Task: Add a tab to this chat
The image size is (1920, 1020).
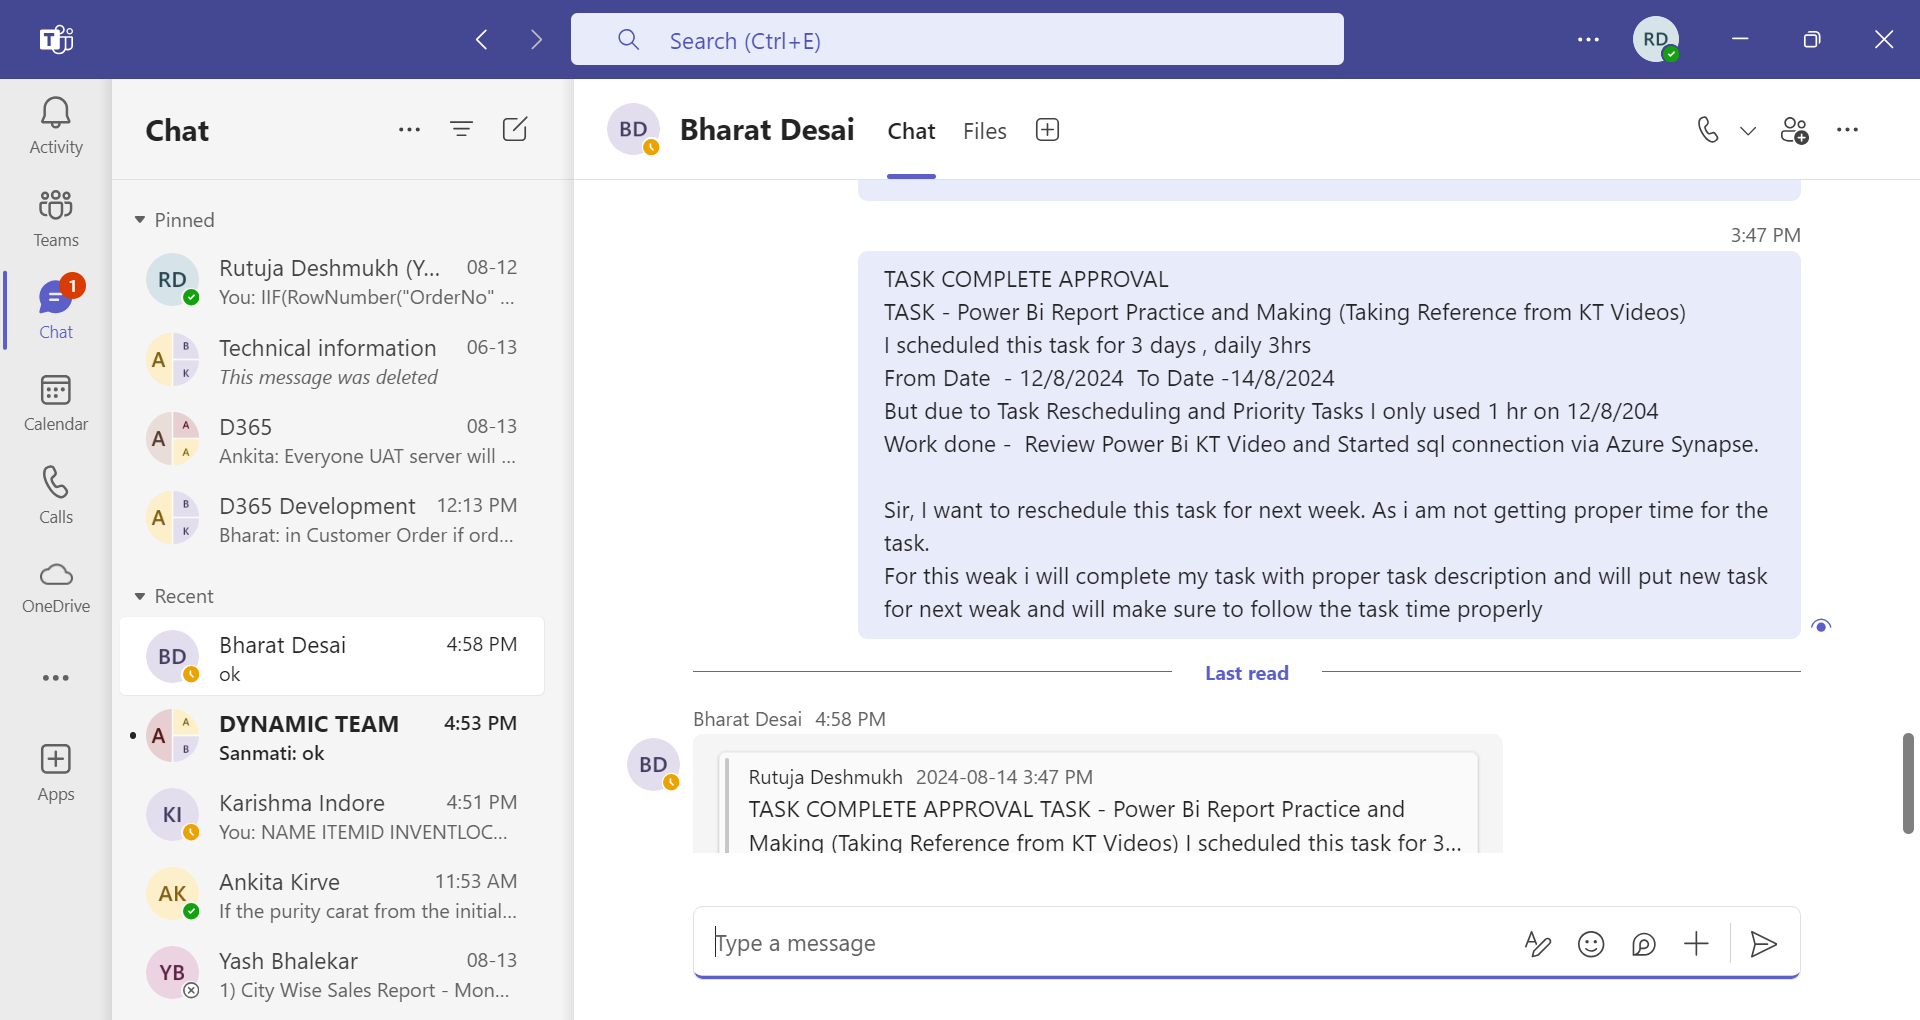Action: click(1047, 130)
